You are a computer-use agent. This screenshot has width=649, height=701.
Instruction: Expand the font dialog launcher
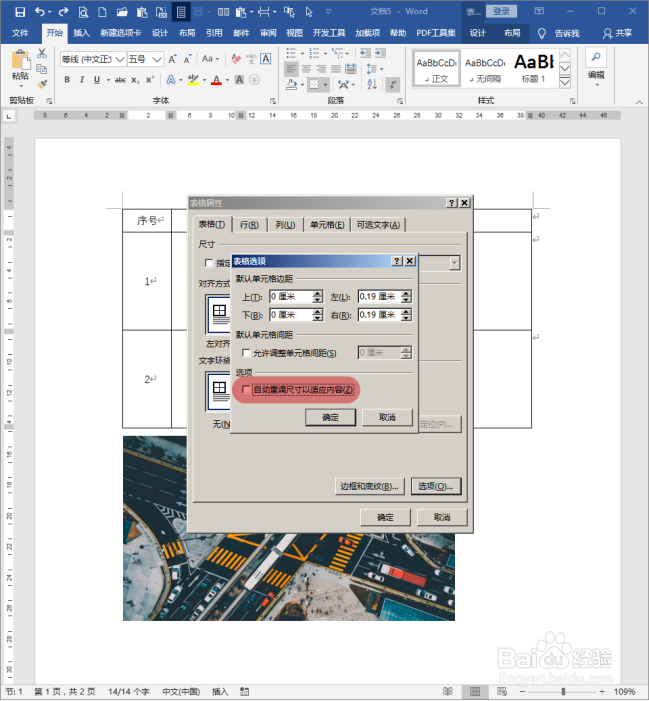coord(273,101)
